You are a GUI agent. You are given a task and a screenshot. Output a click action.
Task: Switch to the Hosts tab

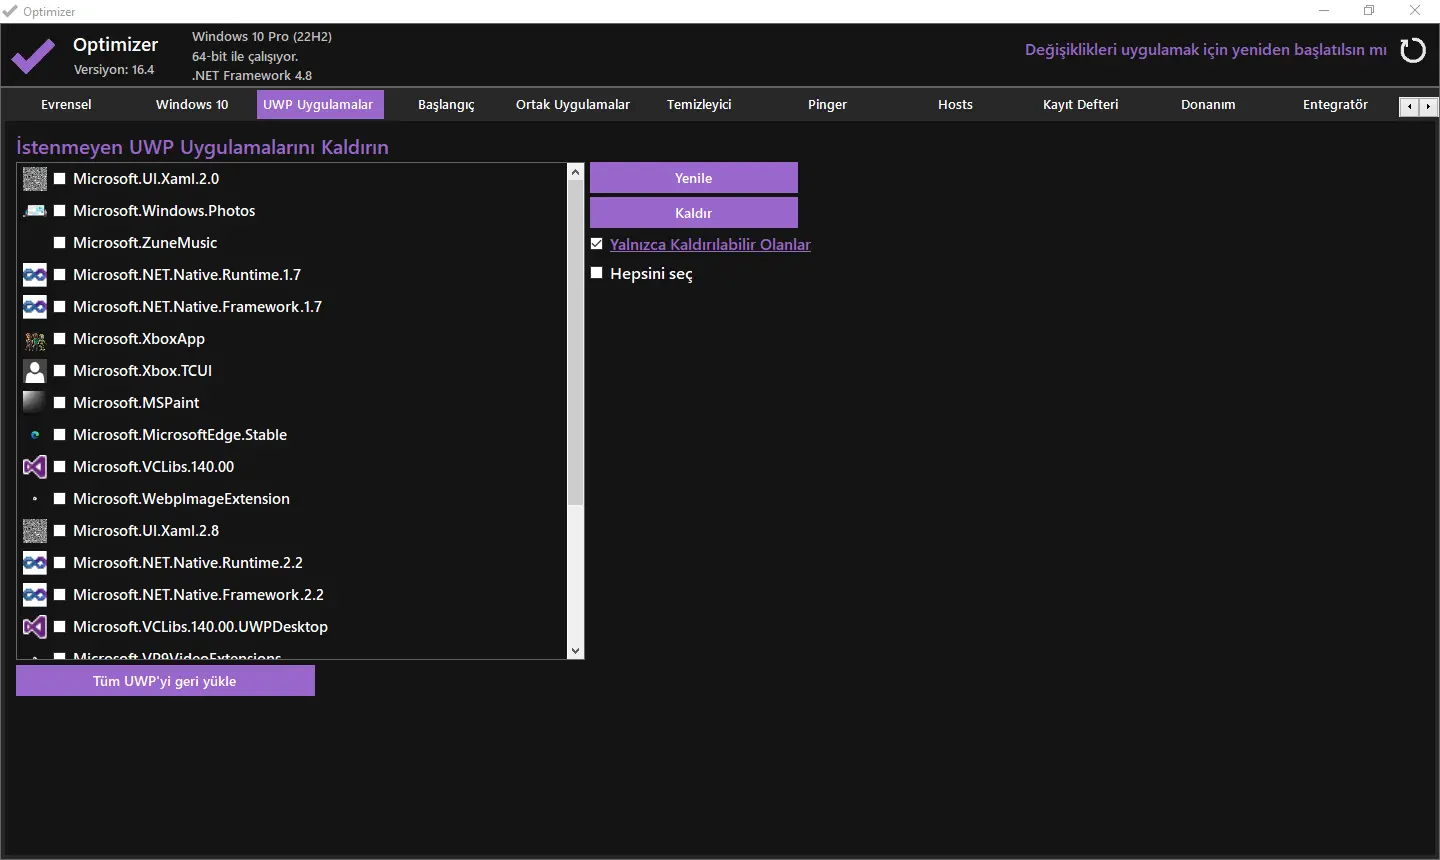[x=955, y=105]
